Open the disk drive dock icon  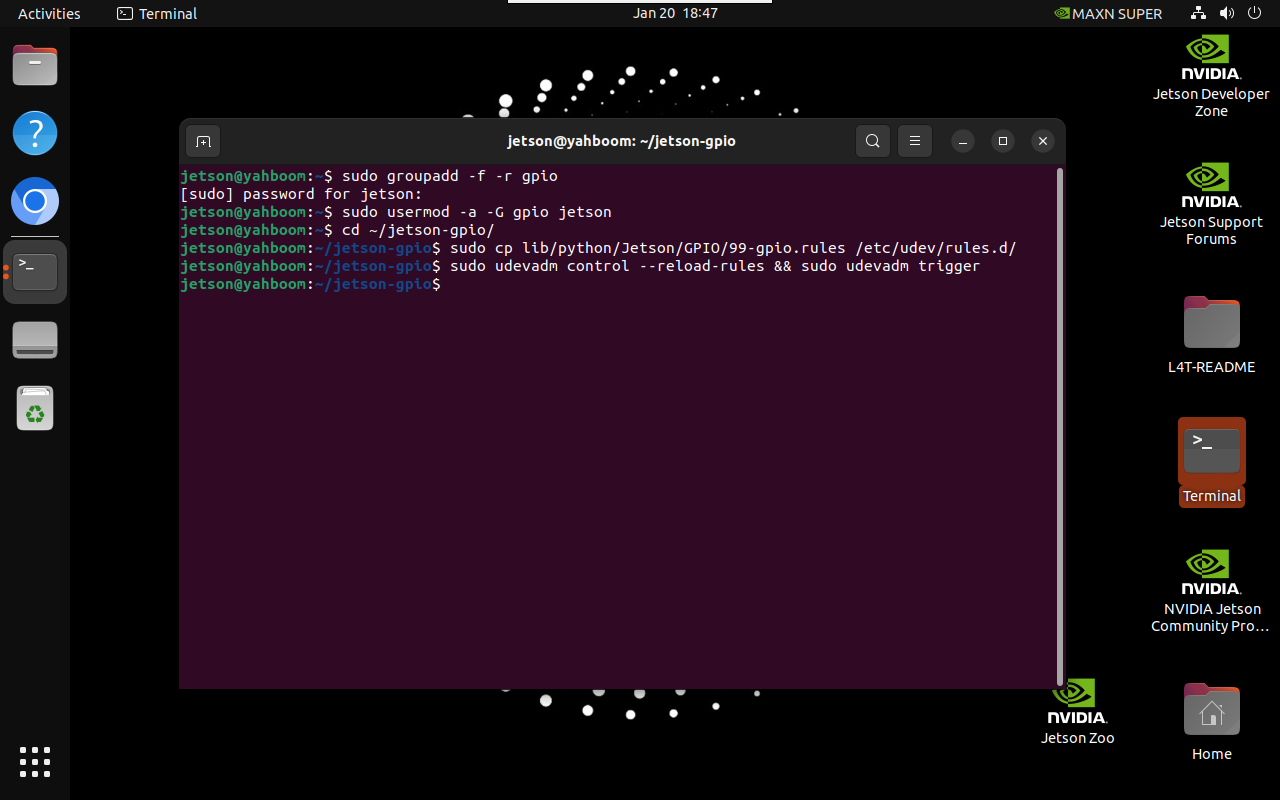pyautogui.click(x=35, y=340)
